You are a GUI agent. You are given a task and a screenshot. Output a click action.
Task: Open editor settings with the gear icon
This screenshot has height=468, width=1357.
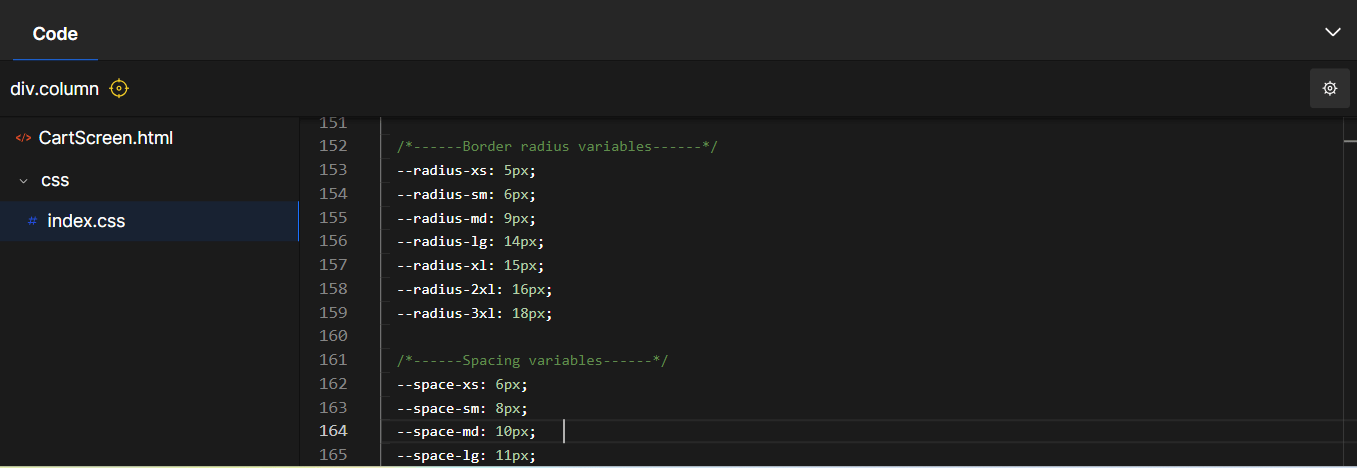click(1330, 88)
